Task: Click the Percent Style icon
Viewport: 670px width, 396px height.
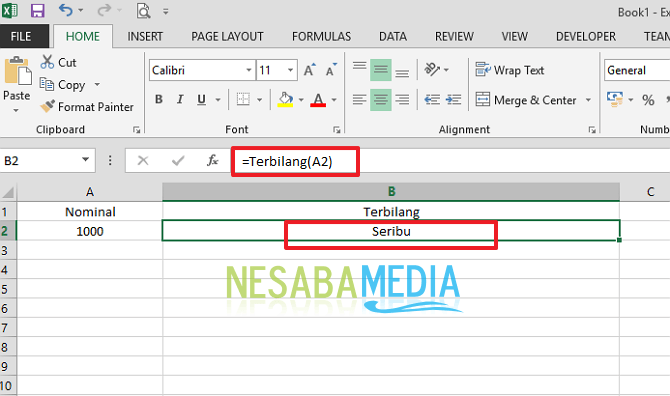Action: [648, 100]
